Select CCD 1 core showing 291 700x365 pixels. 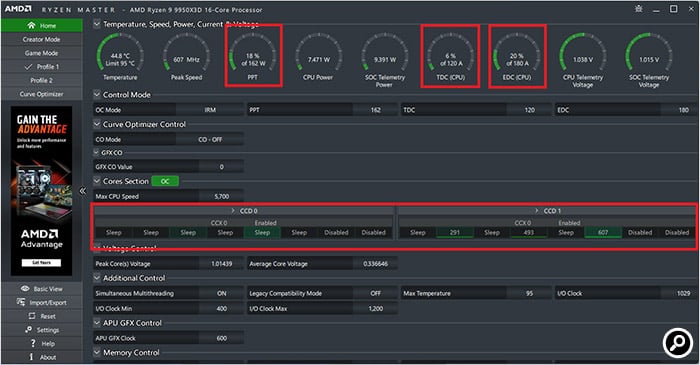(454, 232)
